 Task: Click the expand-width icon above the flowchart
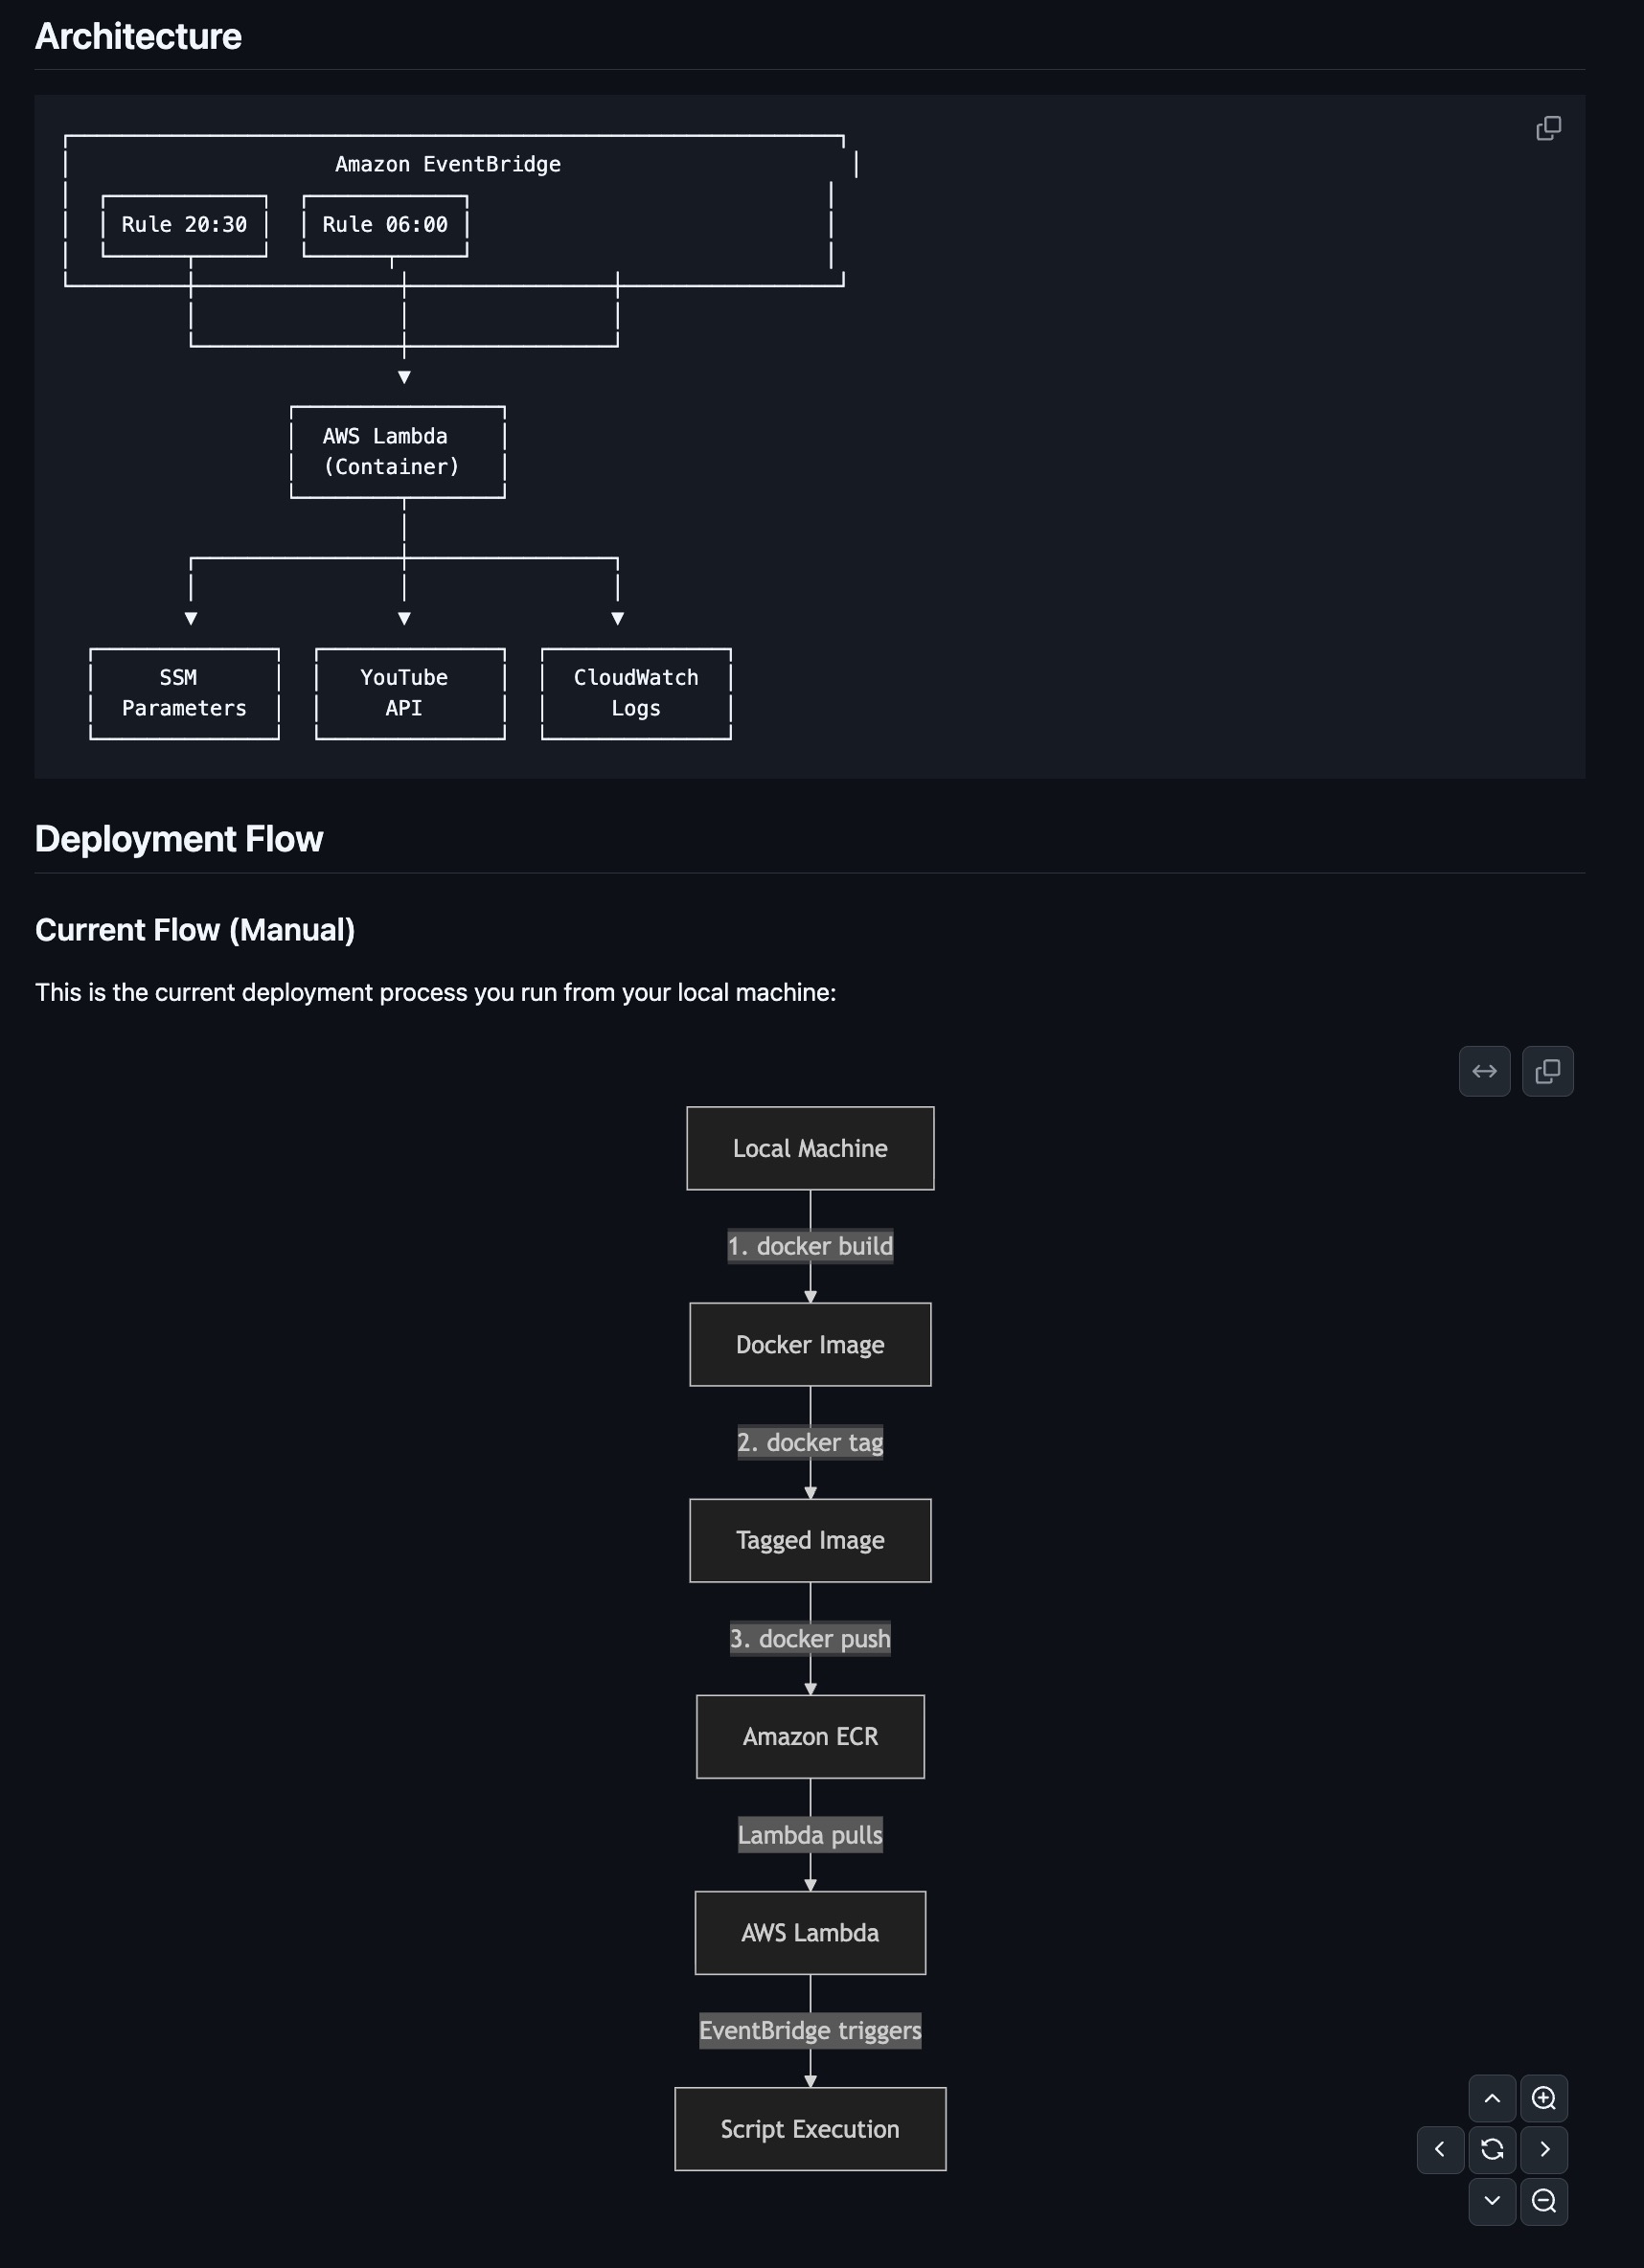coord(1484,1071)
